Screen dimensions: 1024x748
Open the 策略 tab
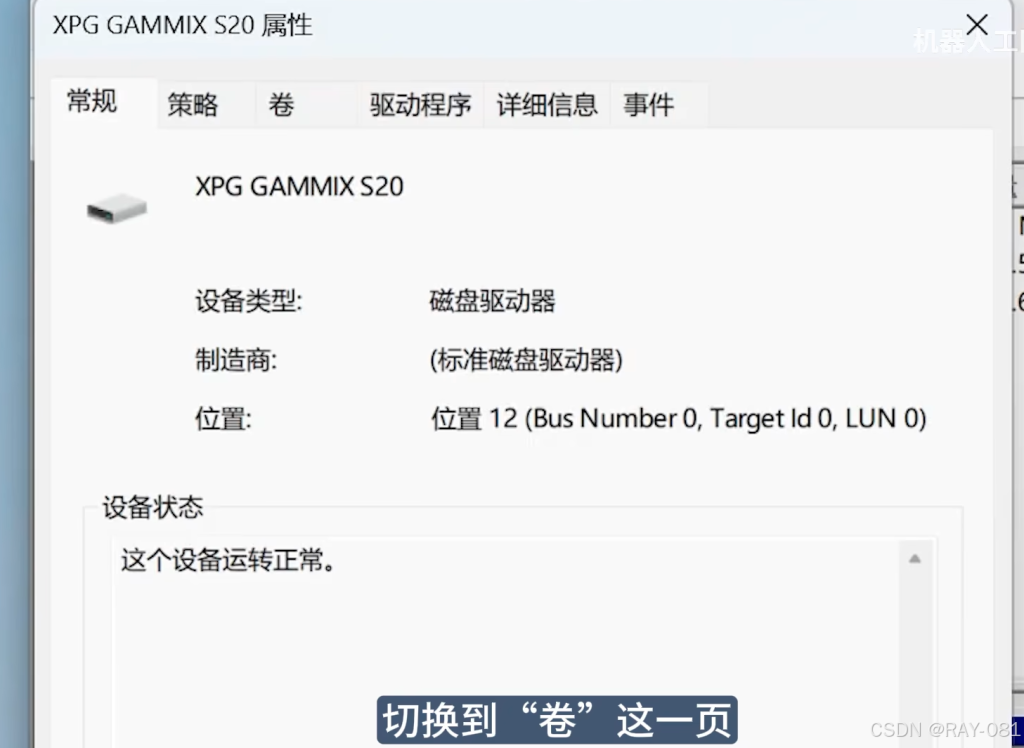click(193, 105)
